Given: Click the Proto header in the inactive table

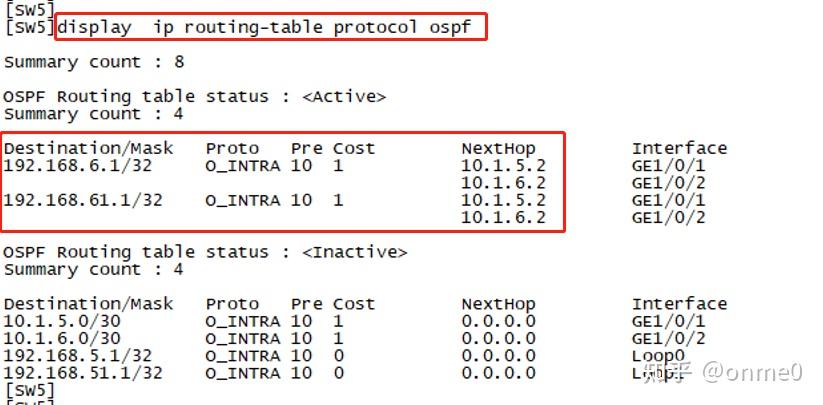Looking at the screenshot, I should (232, 304).
